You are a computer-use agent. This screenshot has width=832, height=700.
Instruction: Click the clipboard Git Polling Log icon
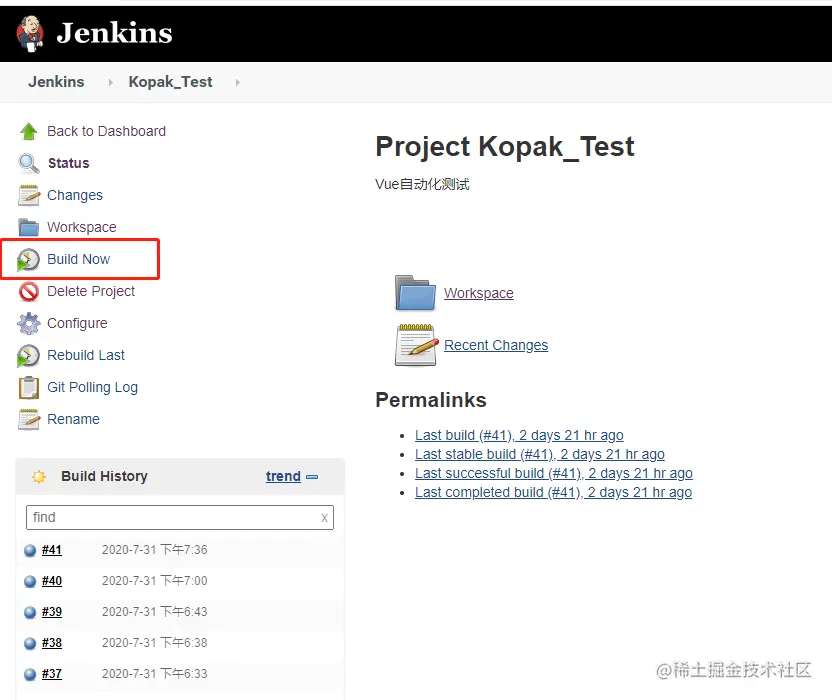click(29, 387)
